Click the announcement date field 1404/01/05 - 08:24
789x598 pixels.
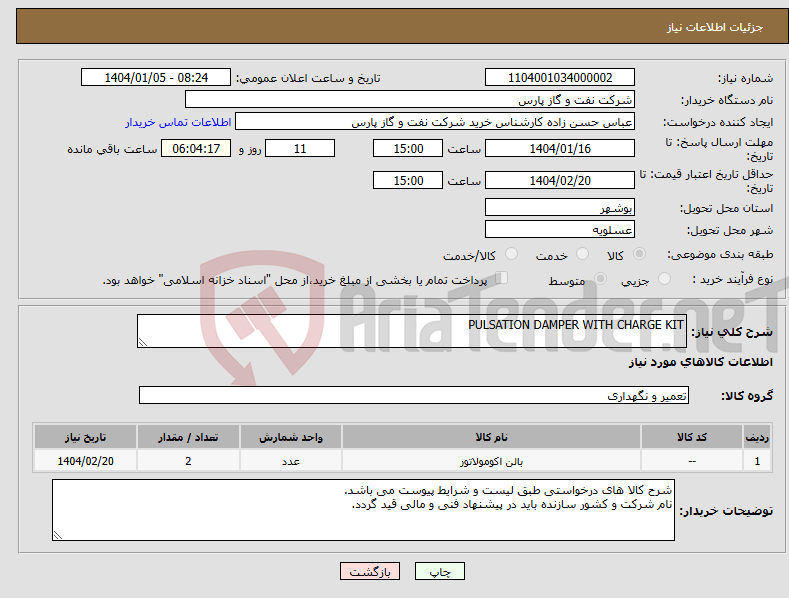[156, 78]
